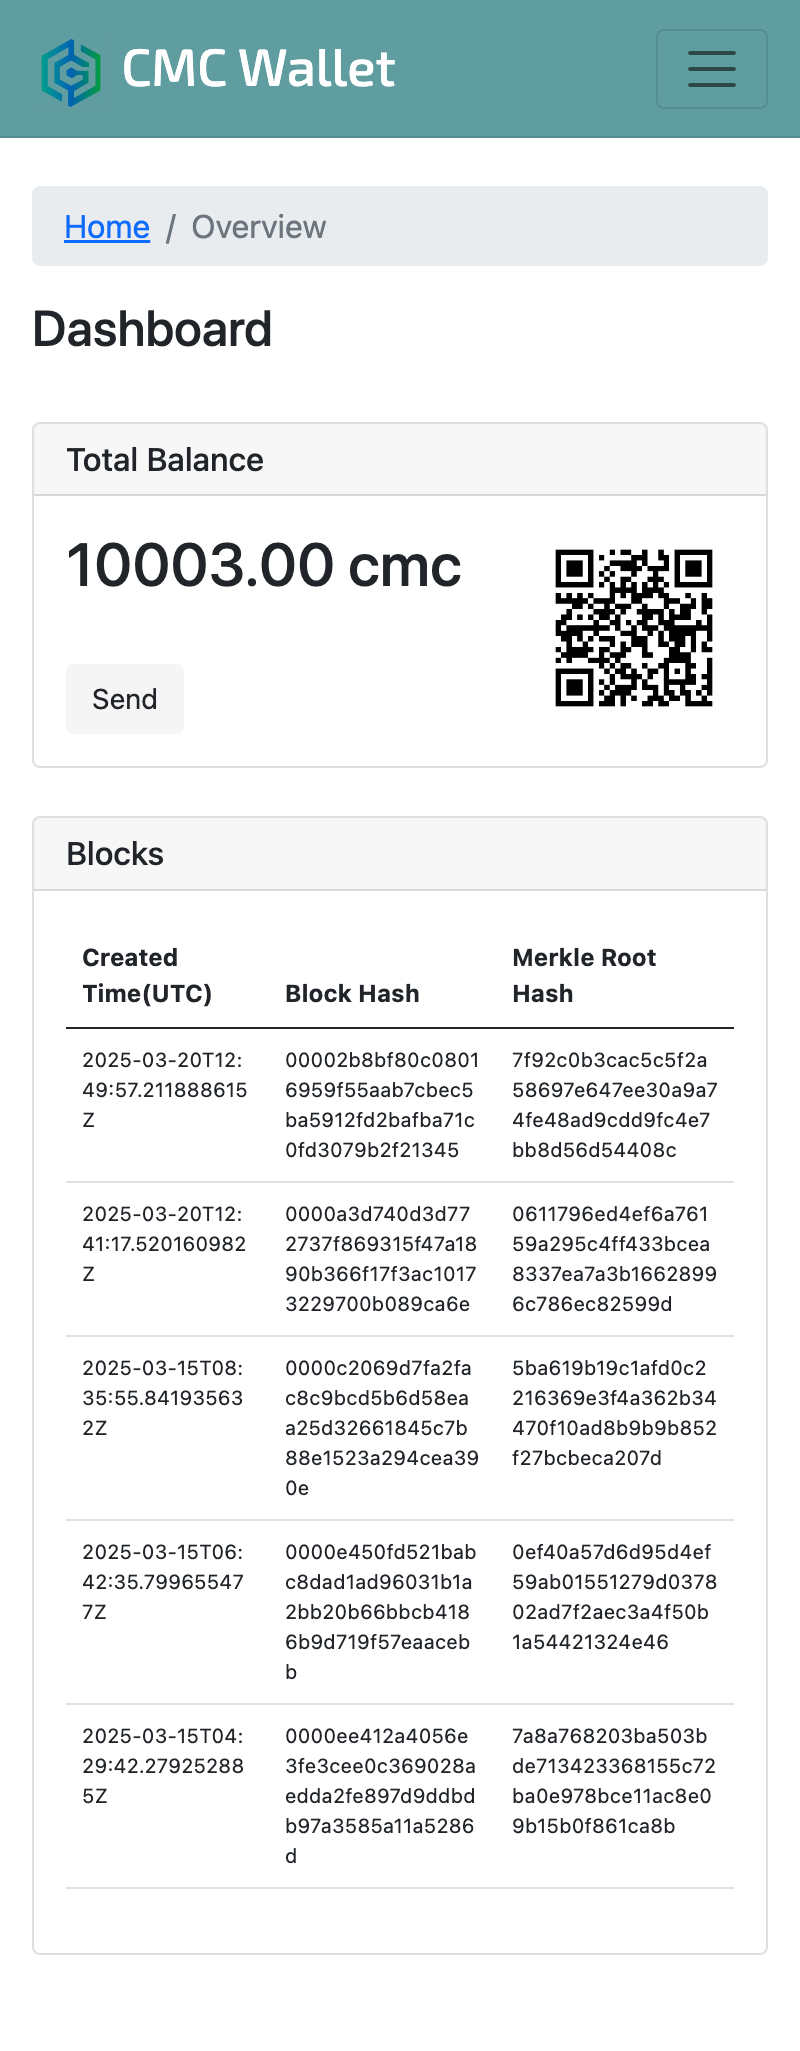The image size is (800, 2051).
Task: Click the Block Hash column header
Action: pos(352,993)
